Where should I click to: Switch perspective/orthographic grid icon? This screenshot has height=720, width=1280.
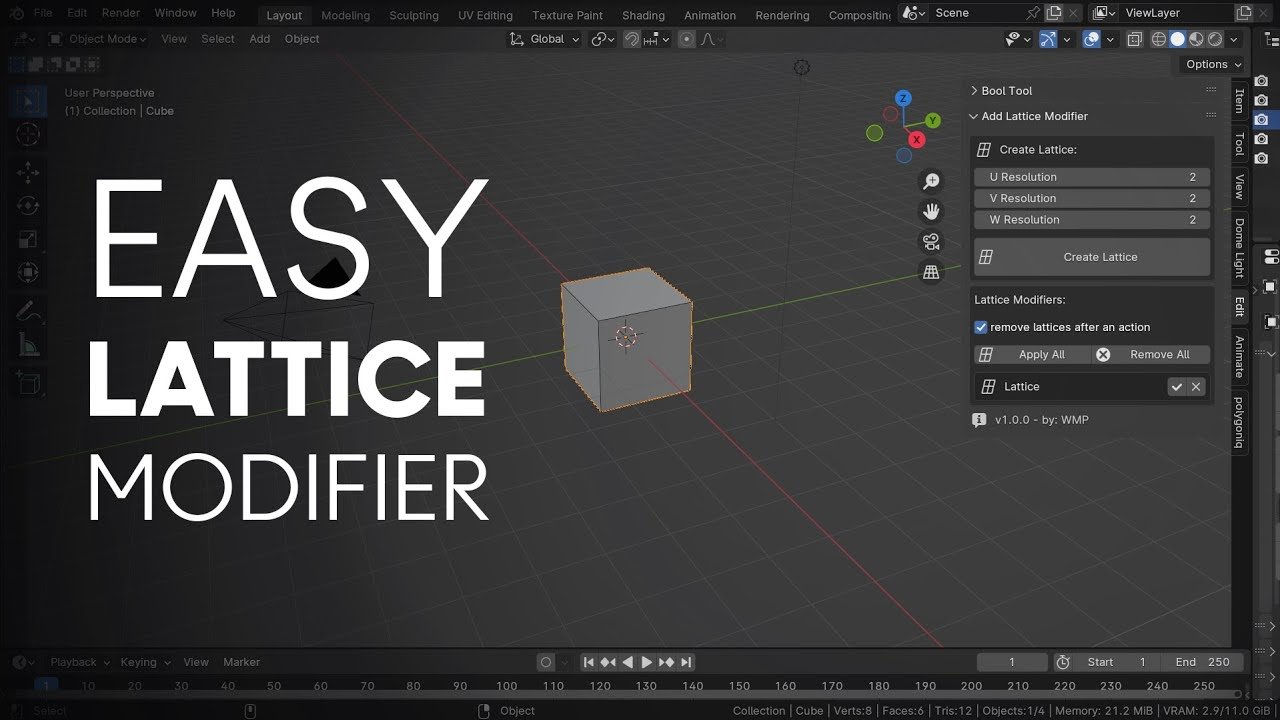(x=931, y=272)
